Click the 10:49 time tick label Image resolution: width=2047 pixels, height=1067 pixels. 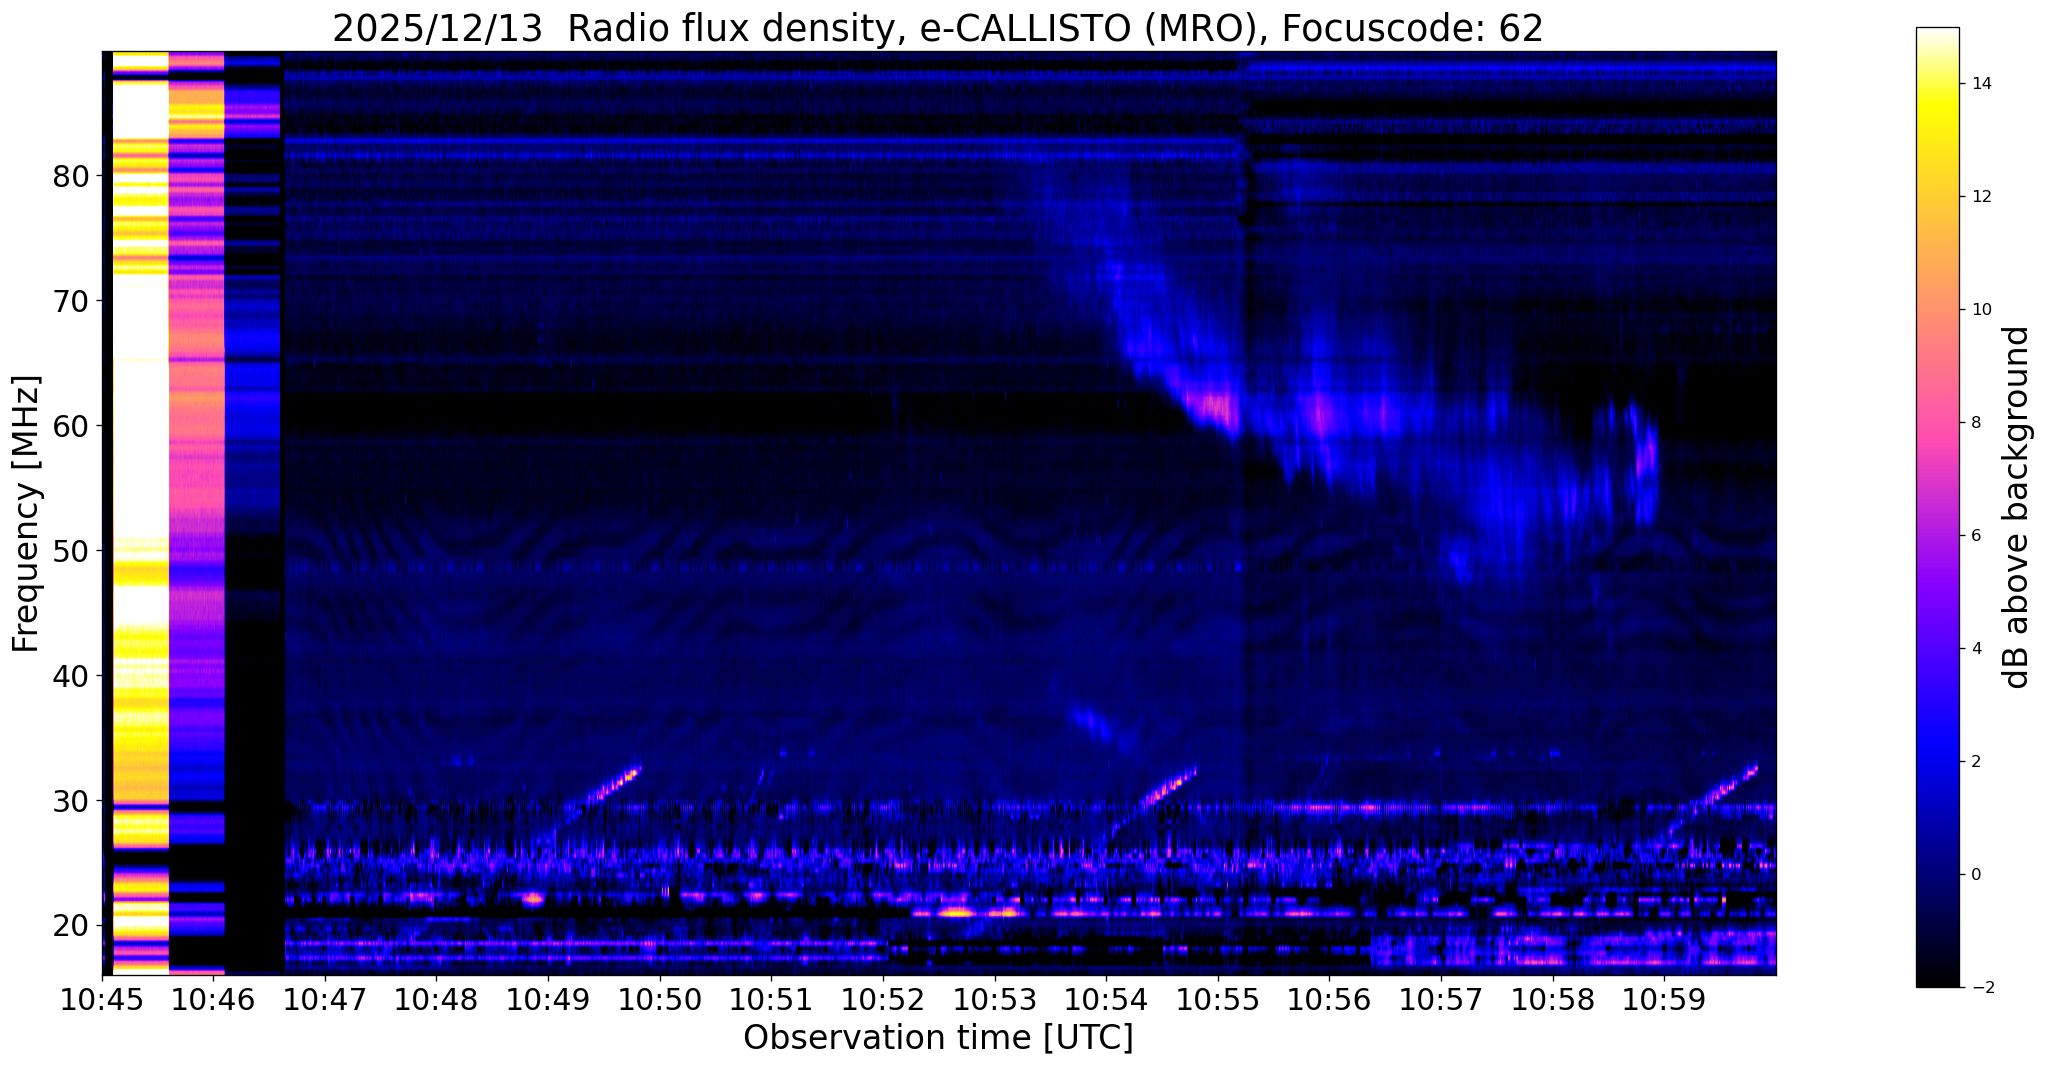pos(548,1000)
